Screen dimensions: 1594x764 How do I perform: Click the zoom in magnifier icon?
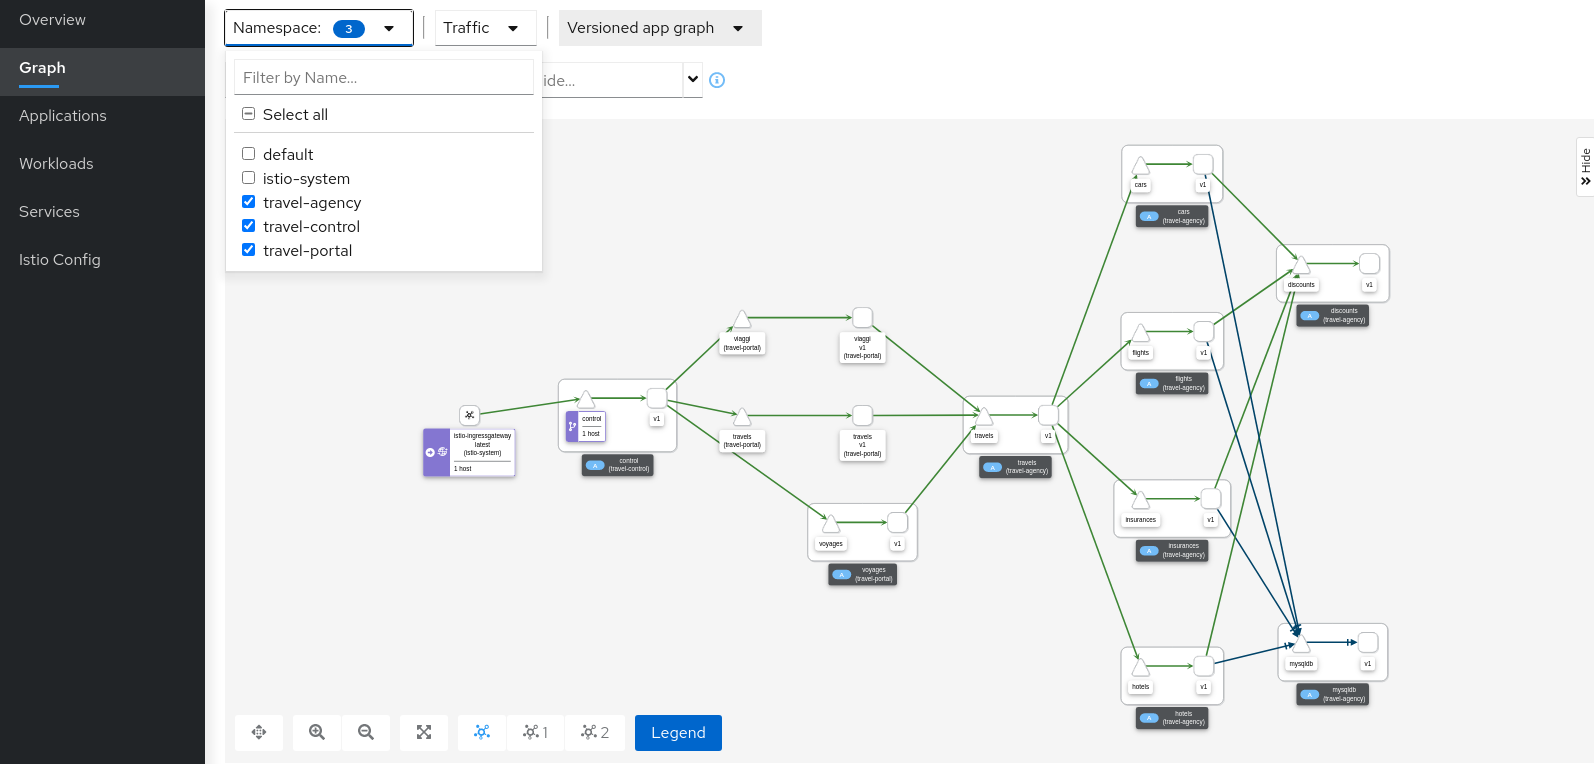click(317, 732)
